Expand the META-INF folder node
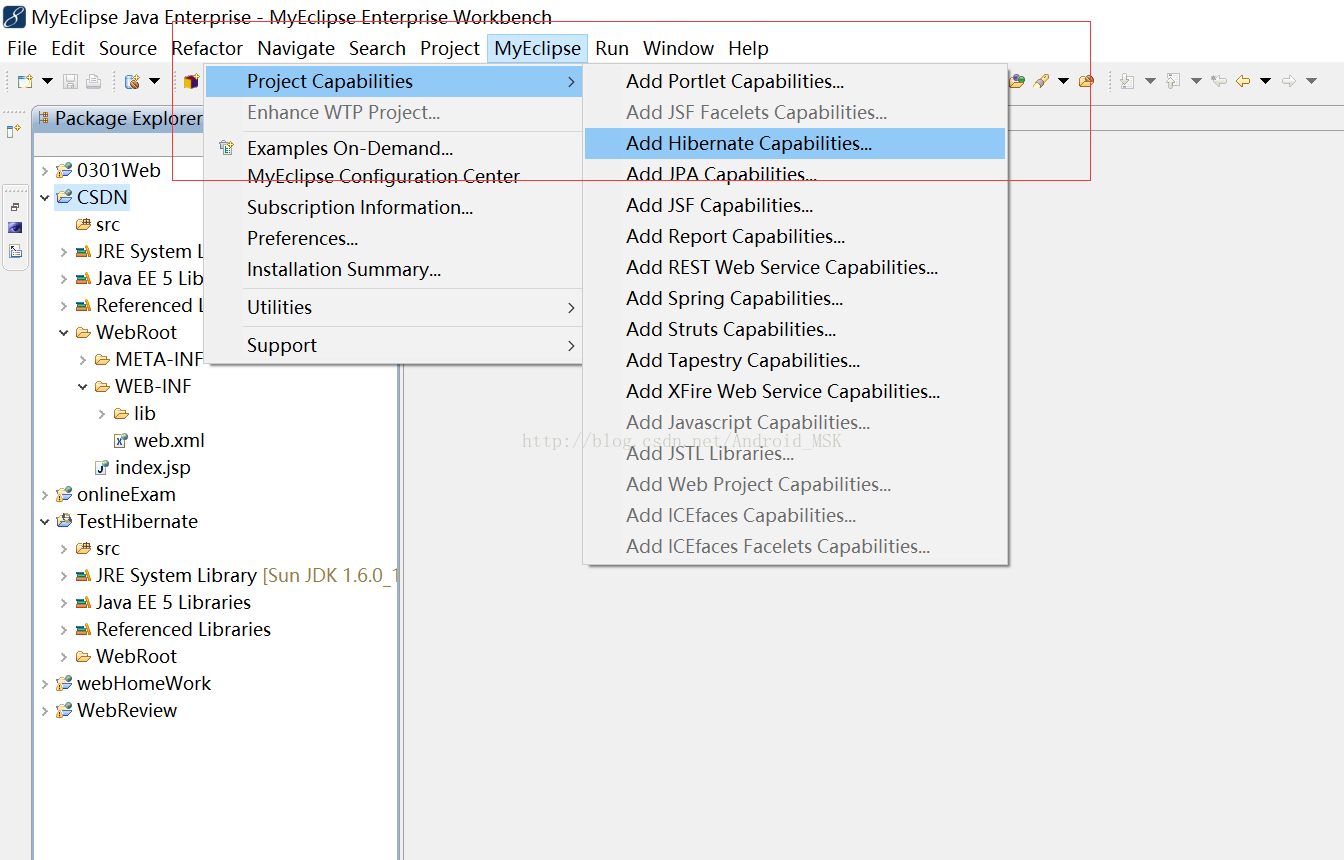 click(83, 360)
